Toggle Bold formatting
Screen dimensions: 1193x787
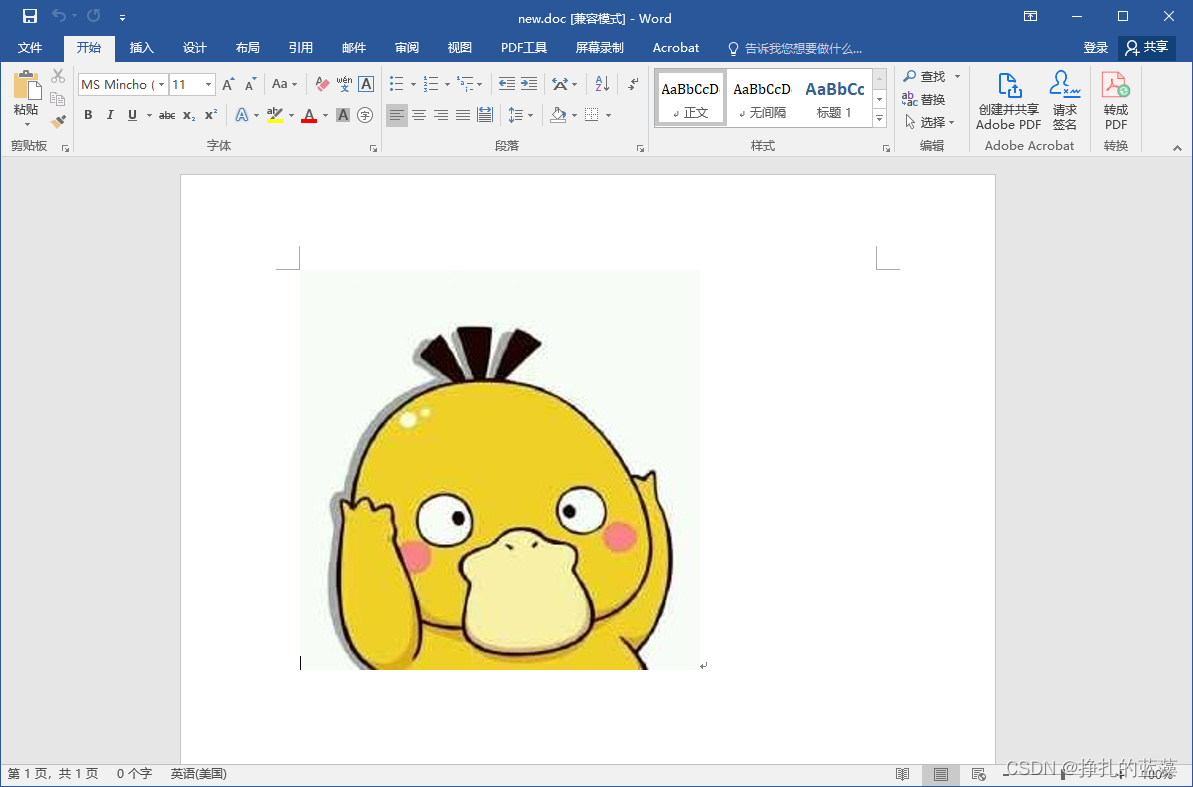point(88,115)
